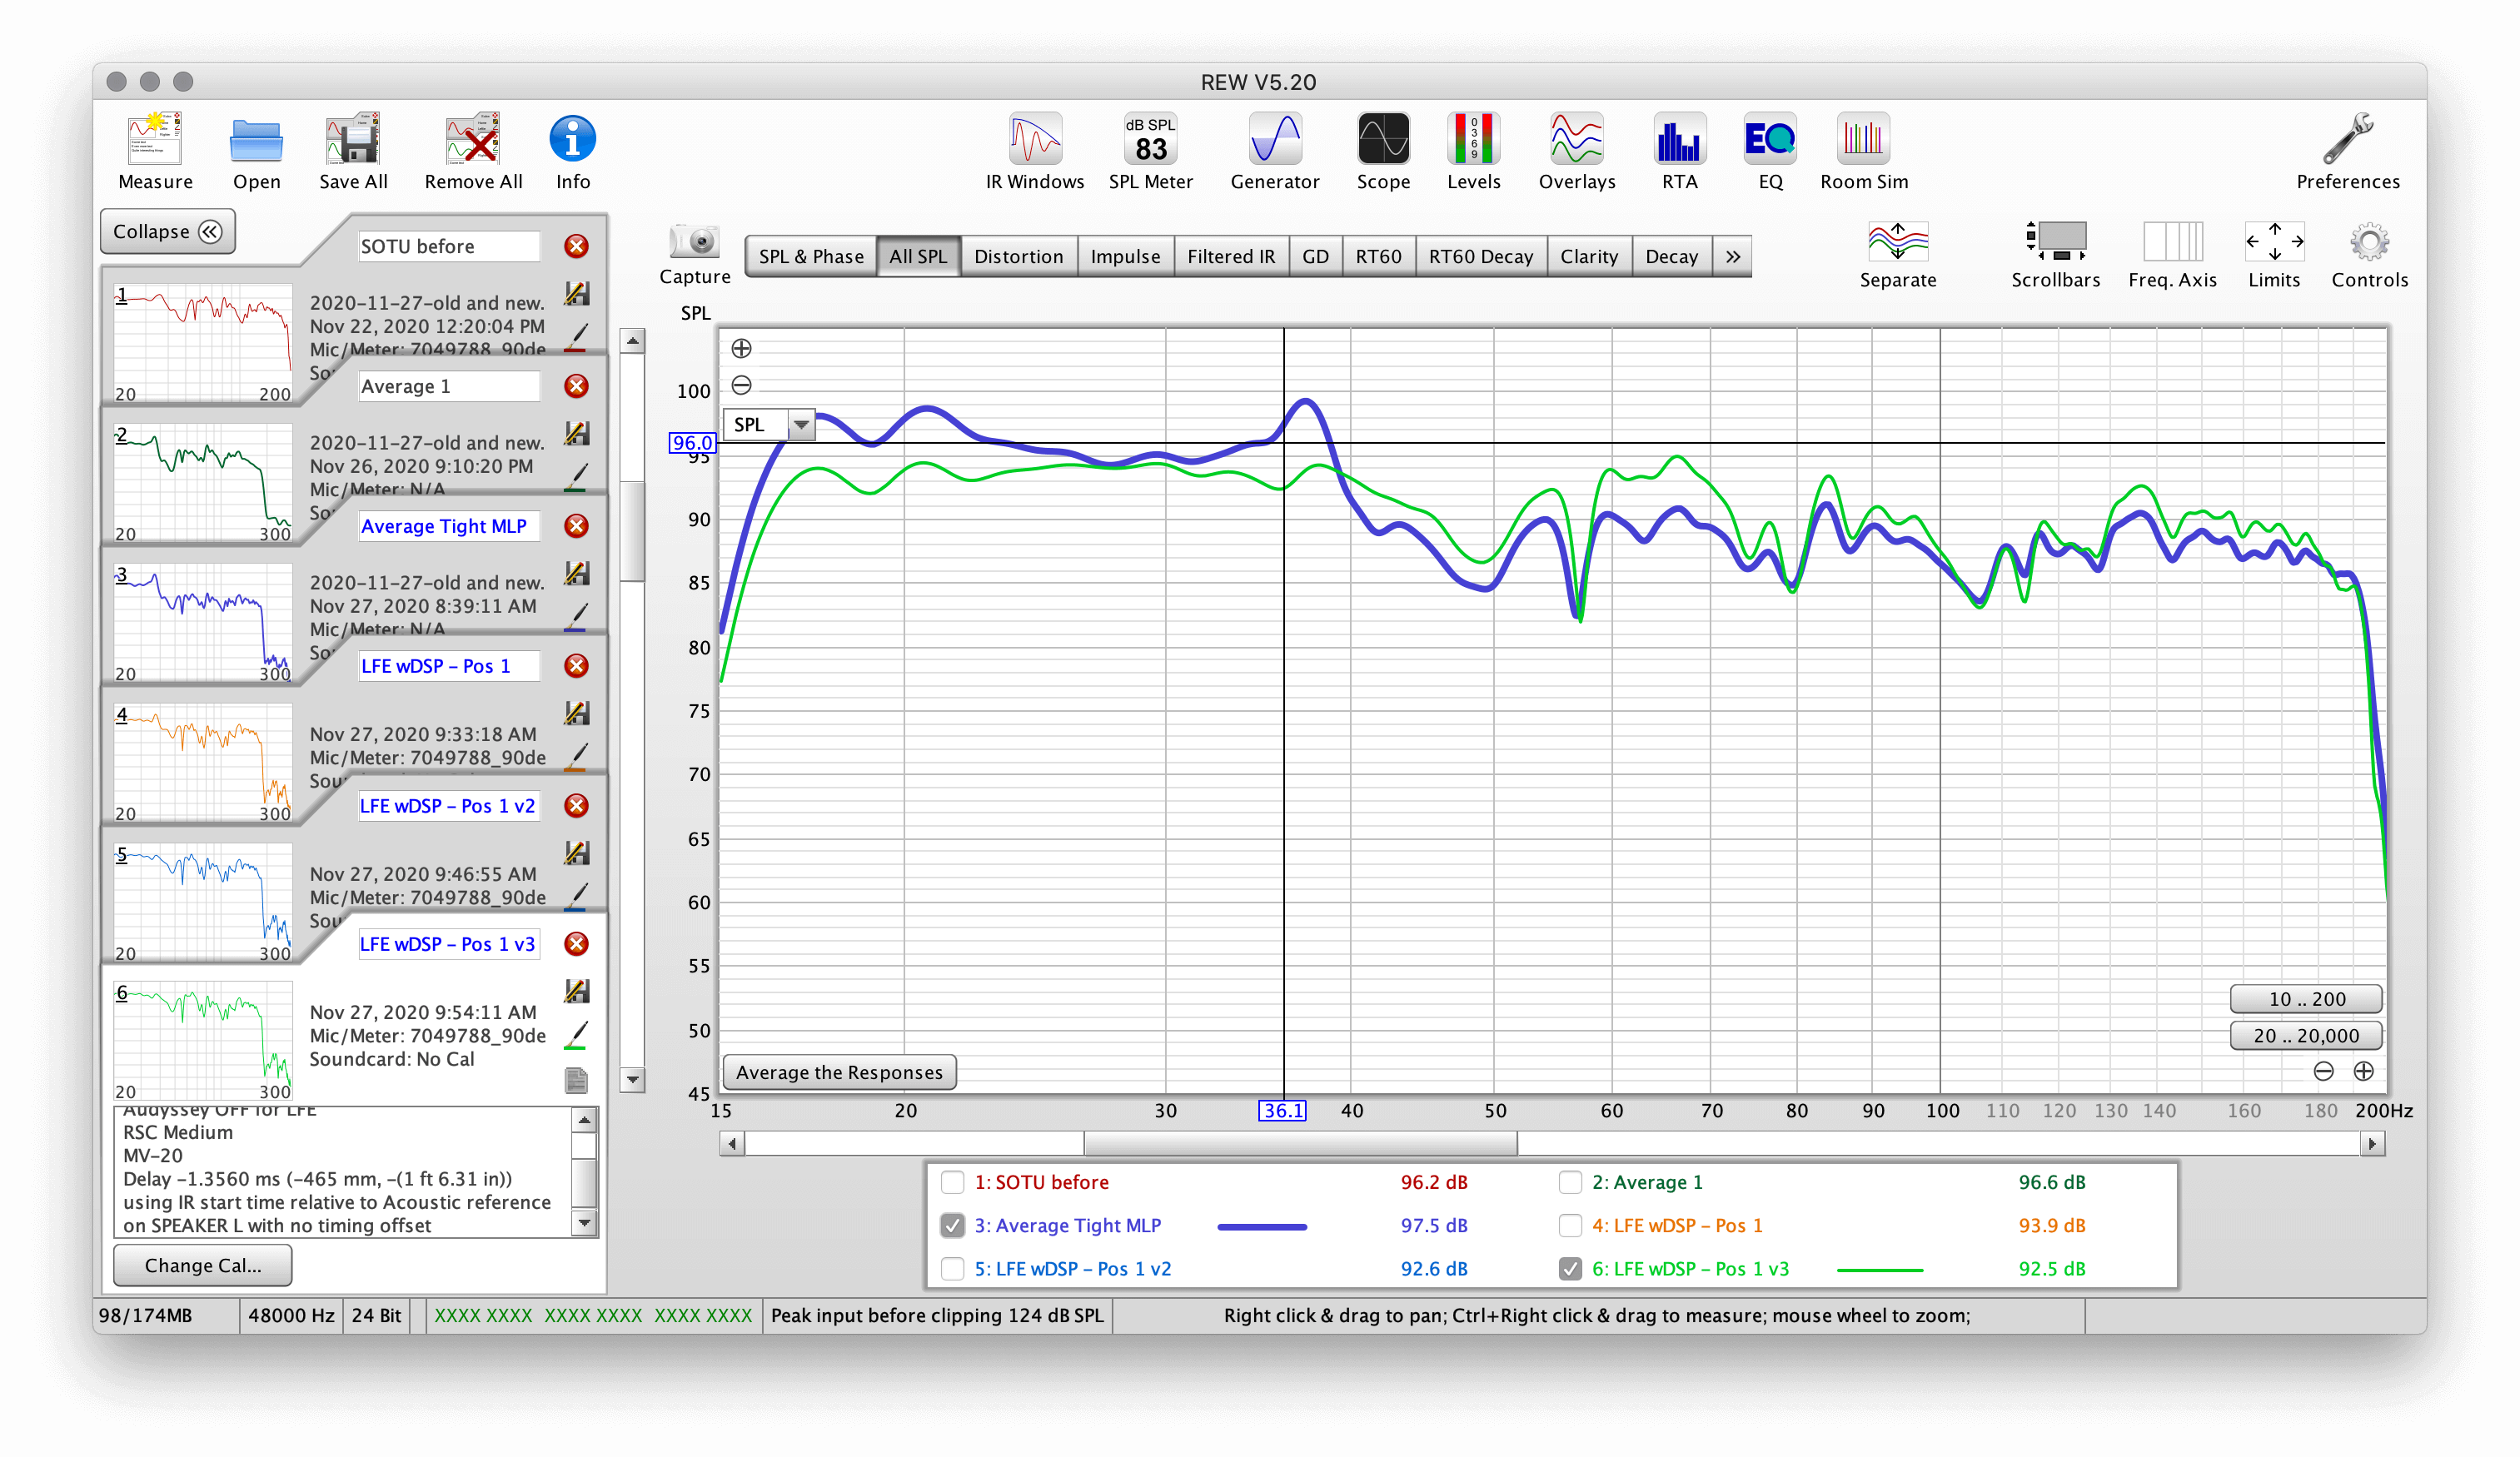Select the LFE wDSP - Pos 1 thumbnail
Viewport: 2520px width, 1457px height.
[x=203, y=762]
